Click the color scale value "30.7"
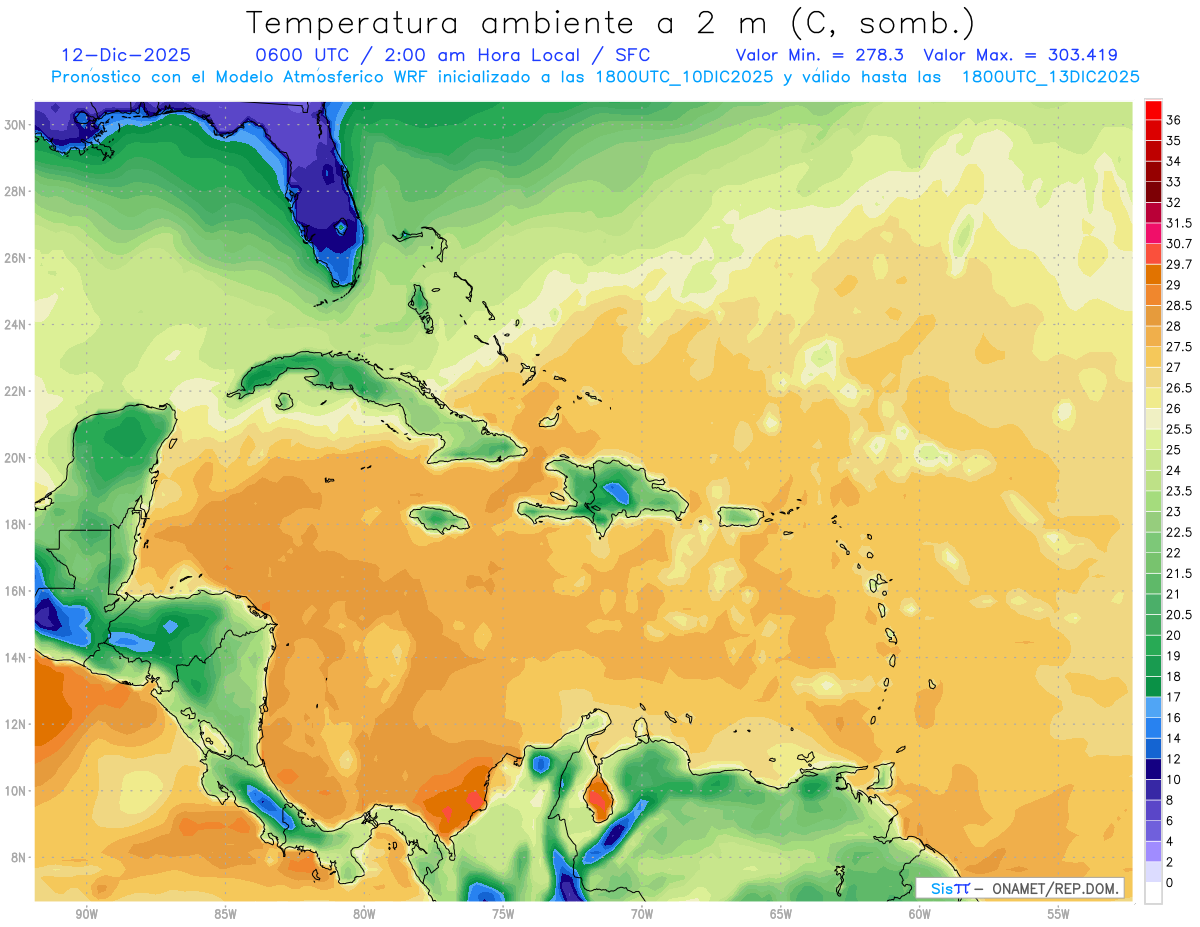Viewport: 1200px width, 927px height. [1179, 244]
